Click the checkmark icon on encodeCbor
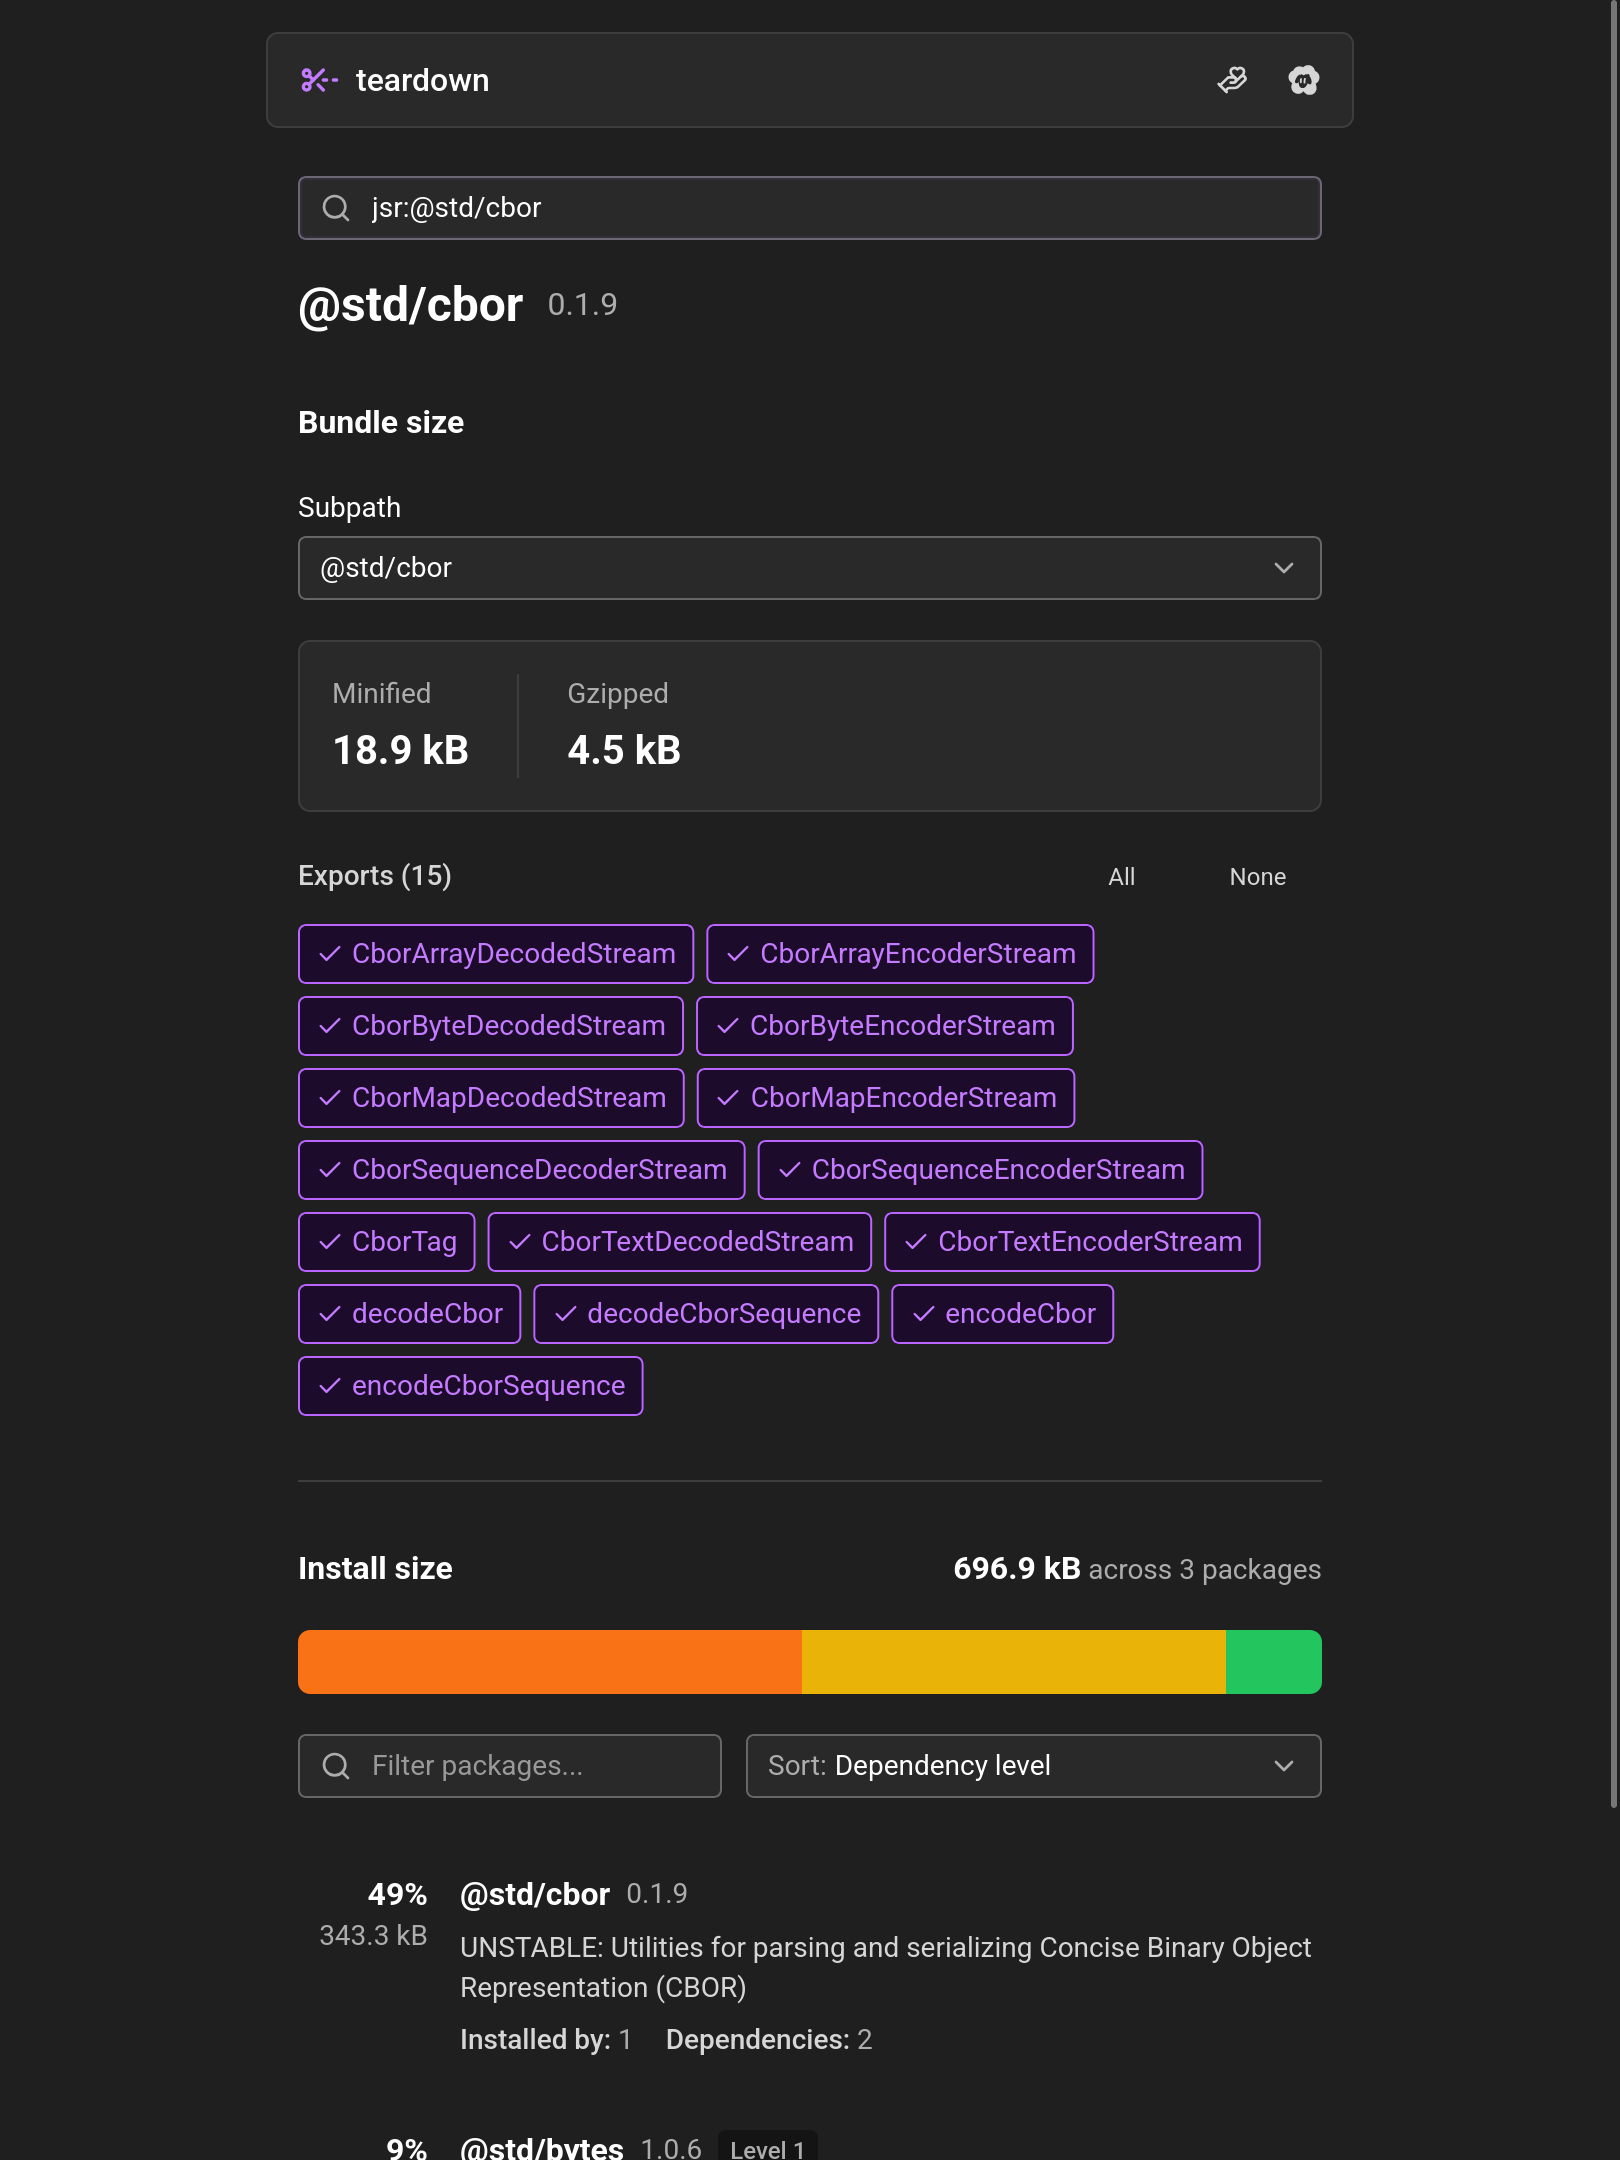Viewport: 1620px width, 2160px height. click(x=924, y=1314)
